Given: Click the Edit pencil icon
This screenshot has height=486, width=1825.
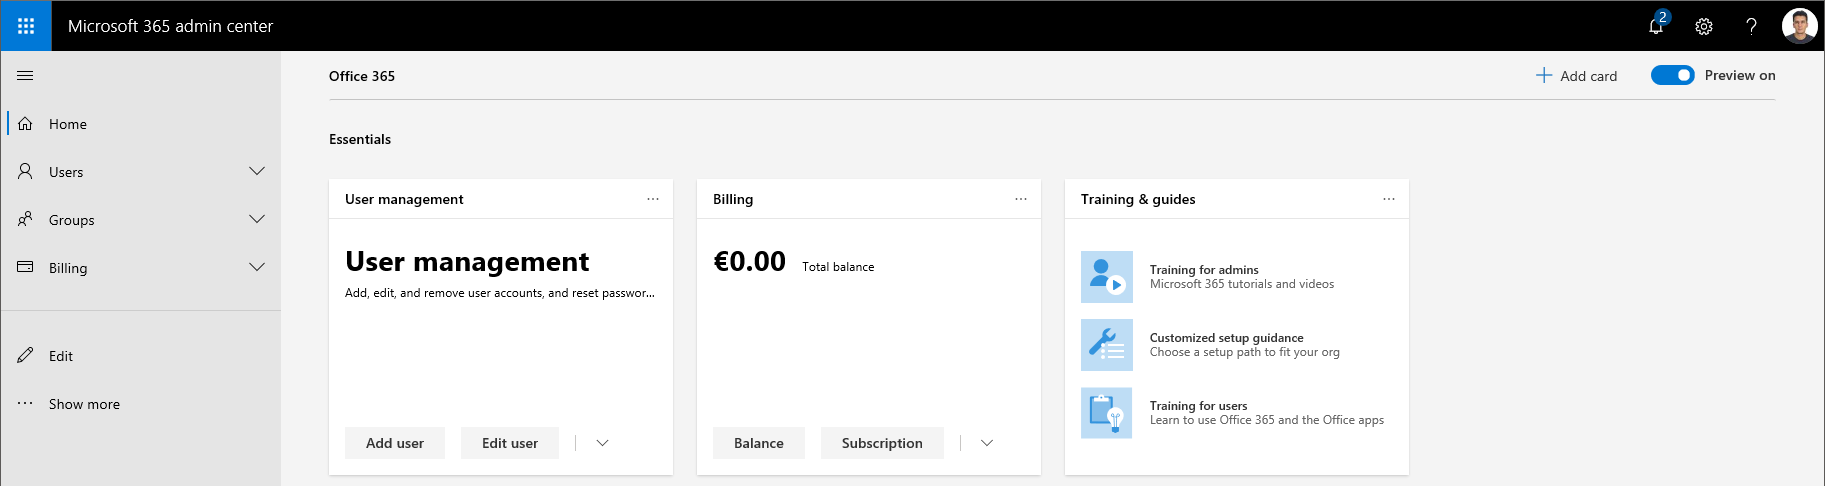Looking at the screenshot, I should click(x=26, y=355).
